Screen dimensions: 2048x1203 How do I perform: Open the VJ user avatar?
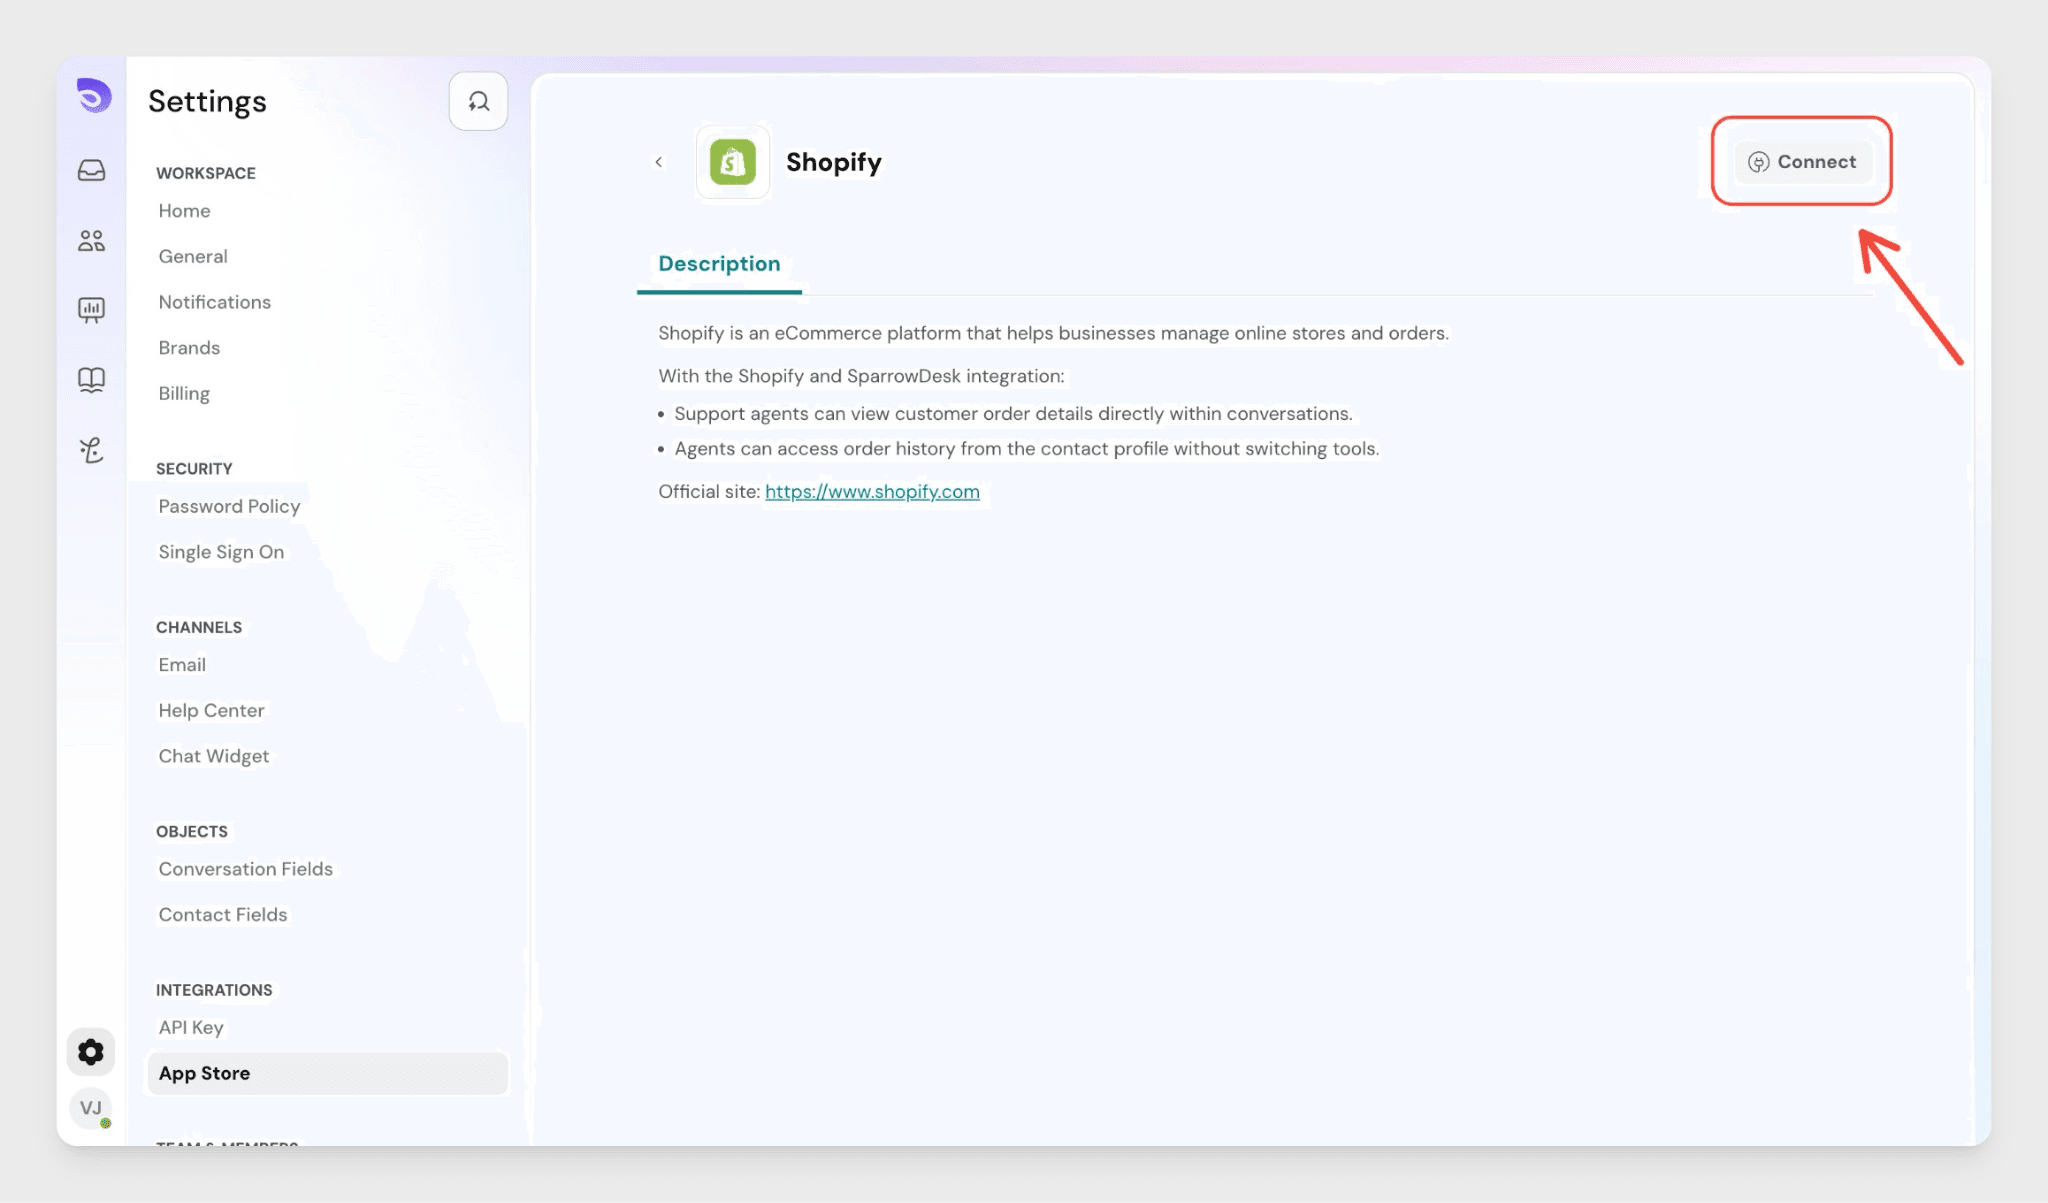(x=91, y=1108)
